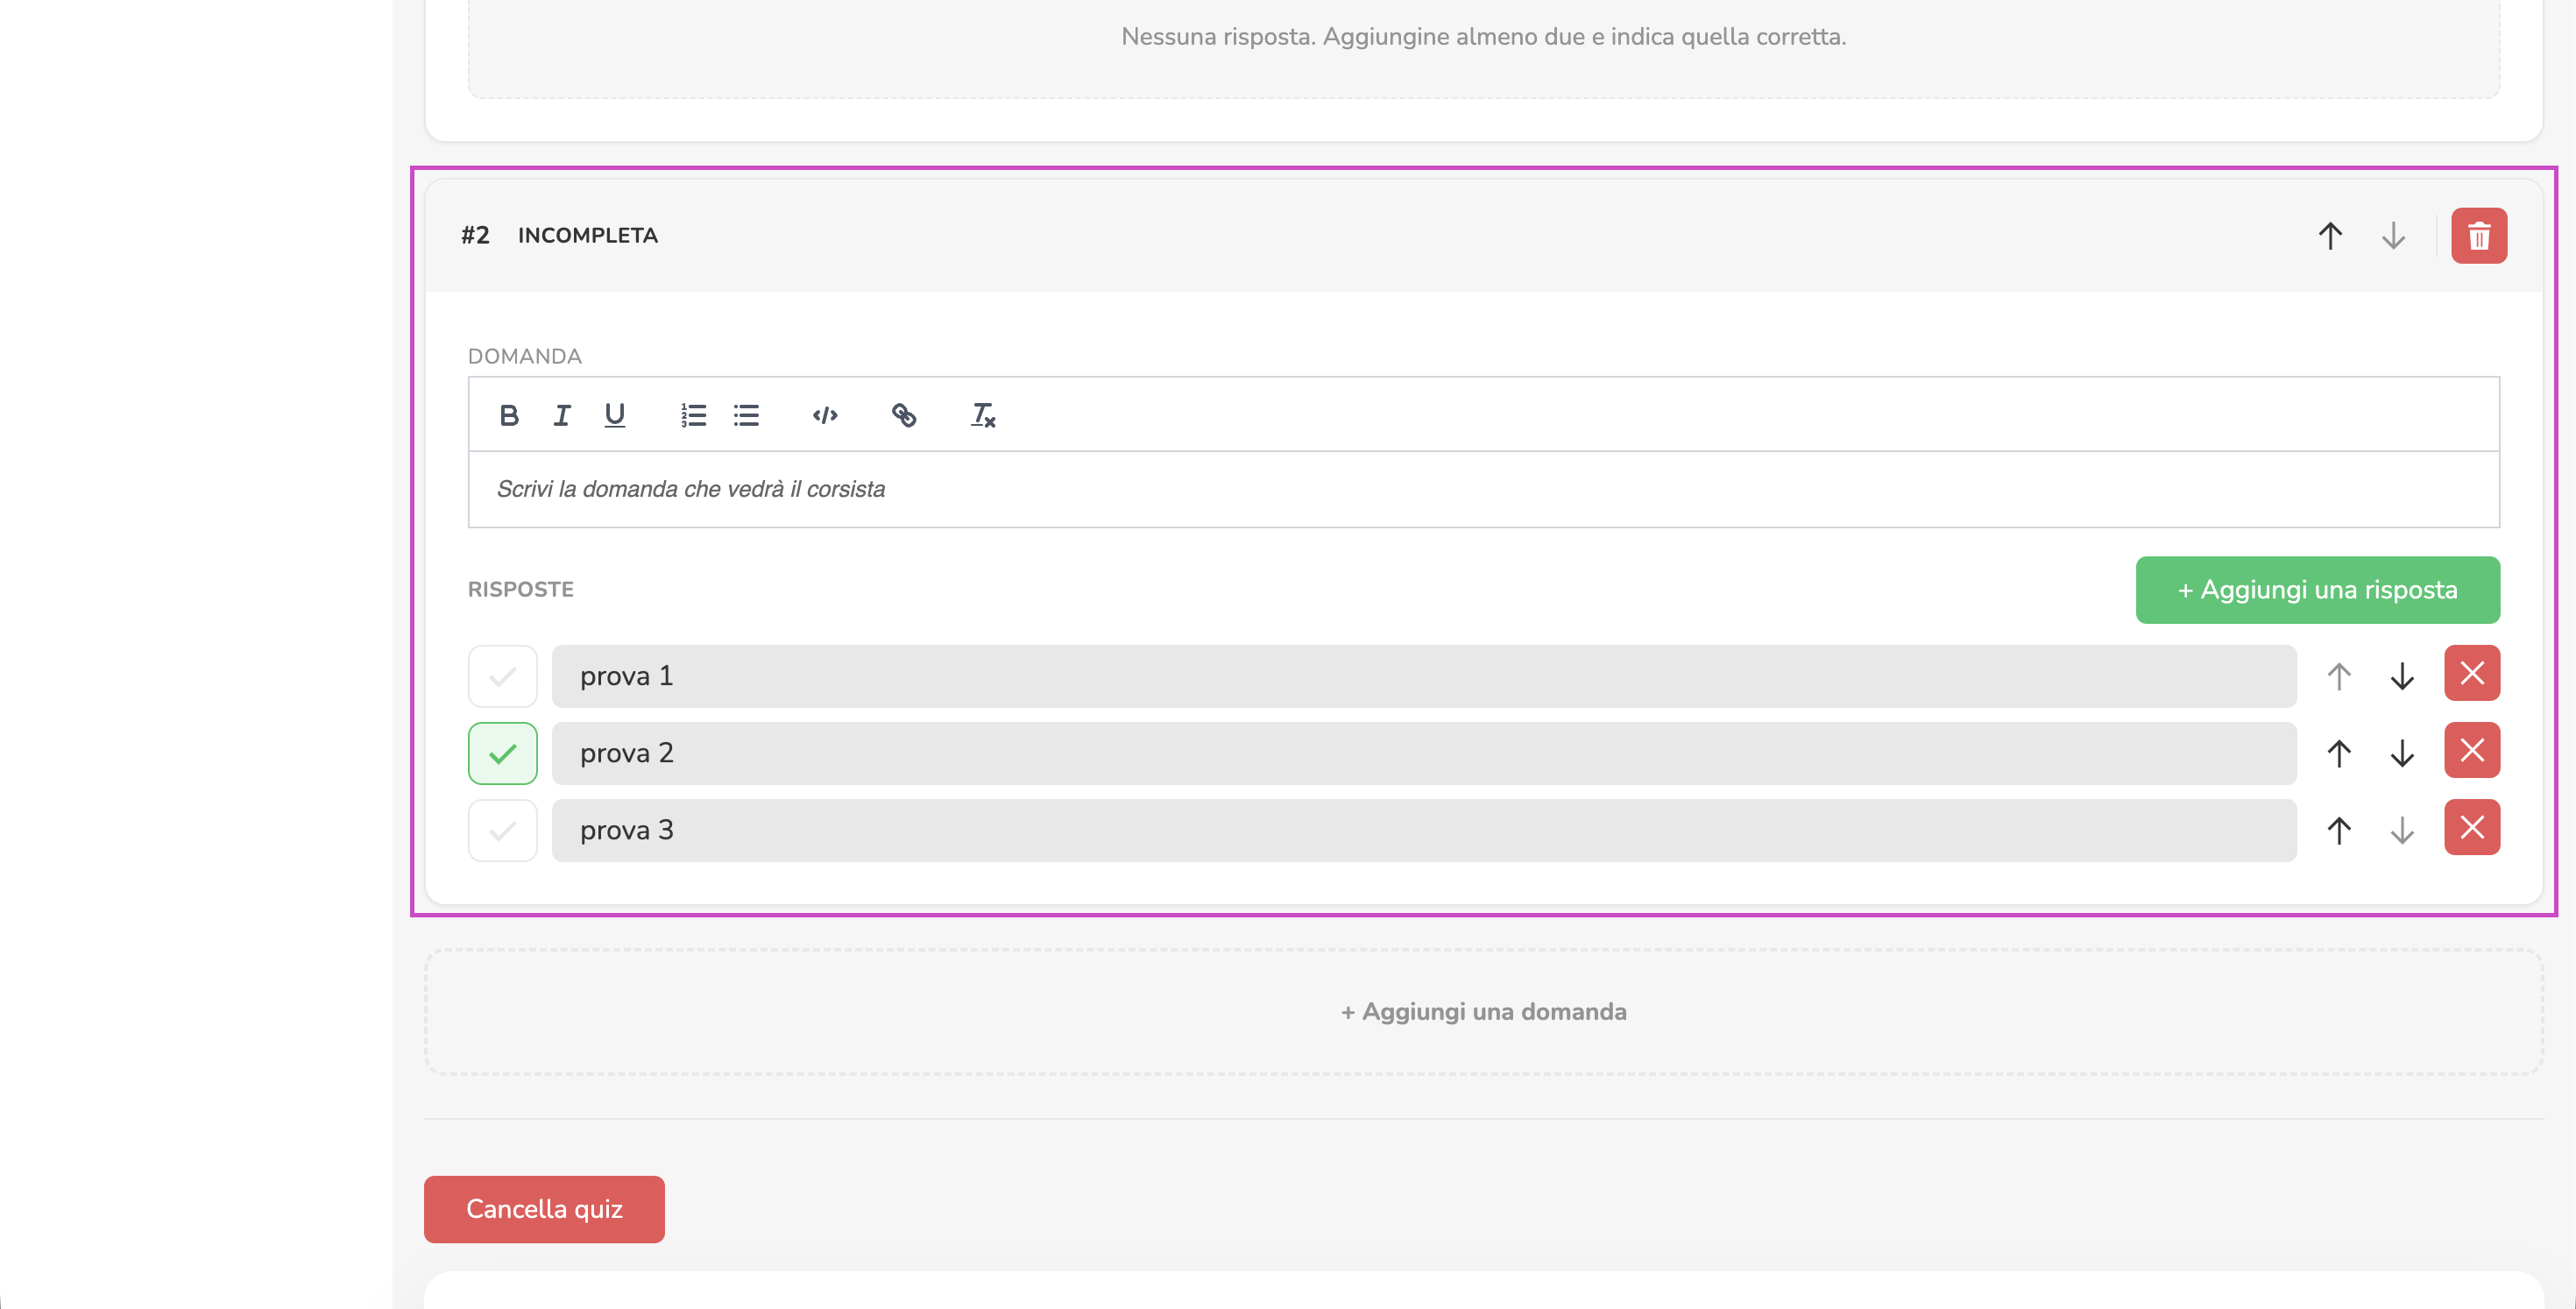This screenshot has height=1309, width=2576.
Task: Click the INCOMPLETA status label
Action: point(588,236)
